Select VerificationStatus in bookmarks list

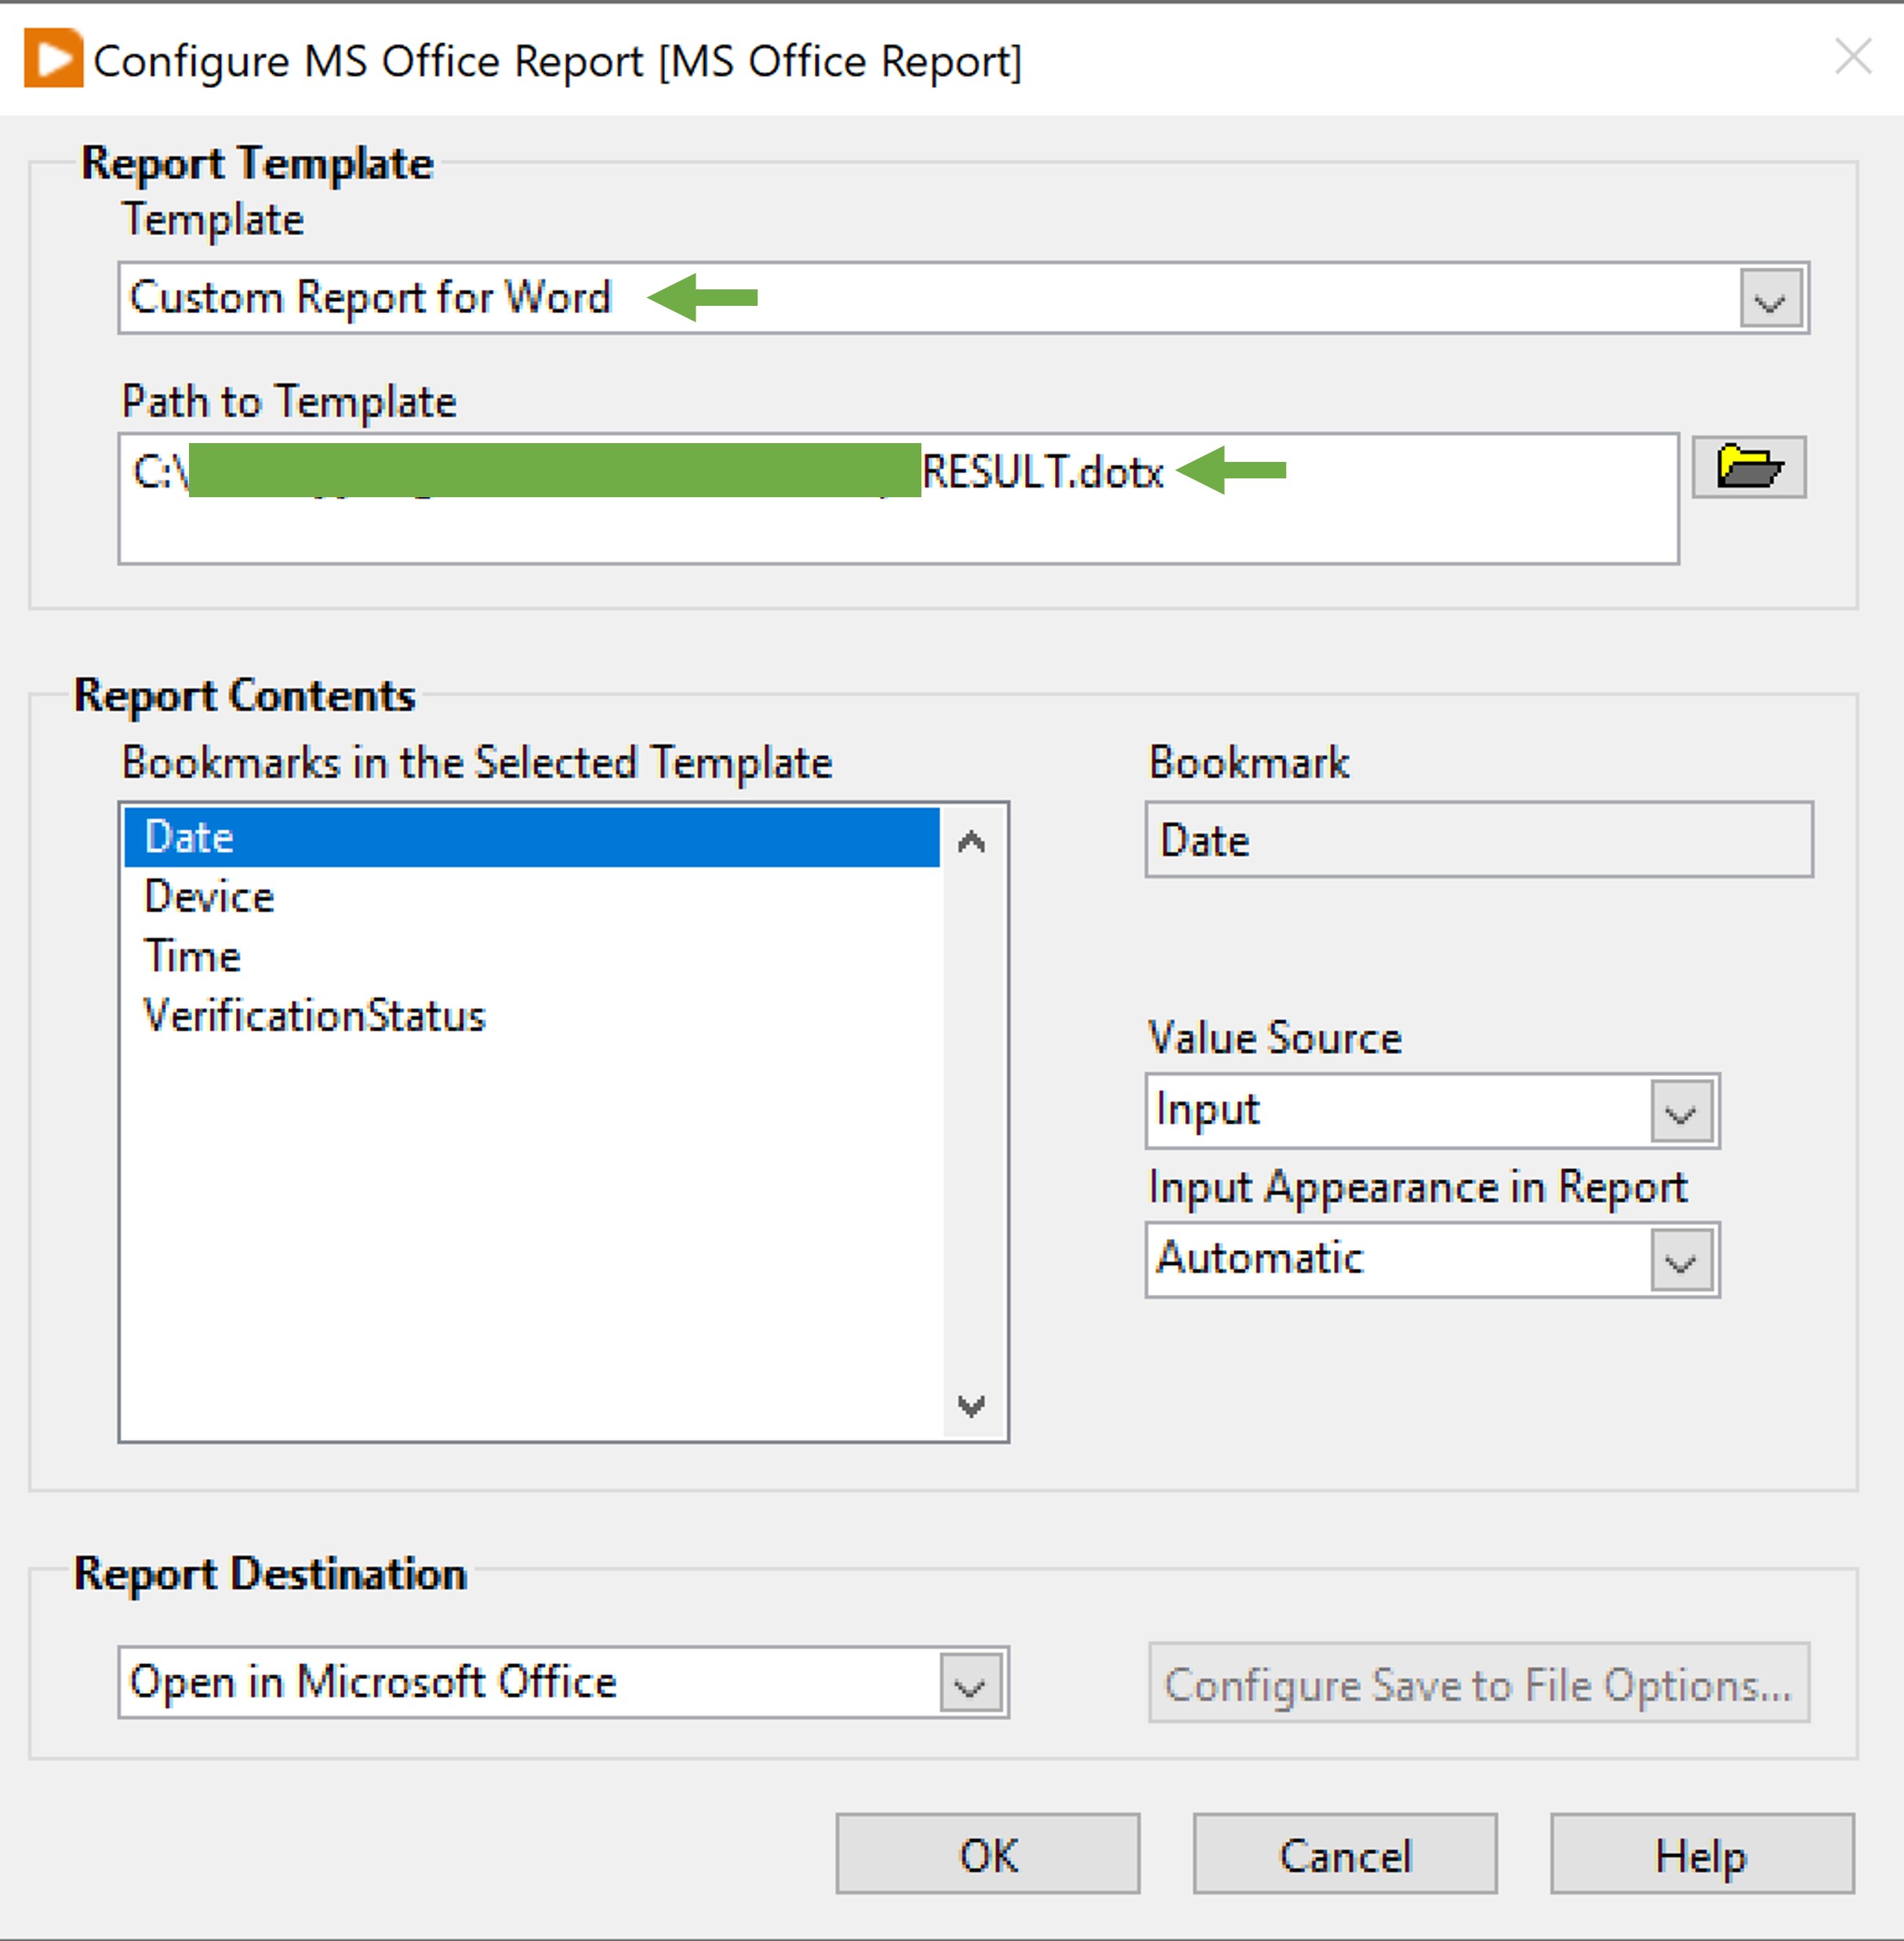coord(315,1016)
